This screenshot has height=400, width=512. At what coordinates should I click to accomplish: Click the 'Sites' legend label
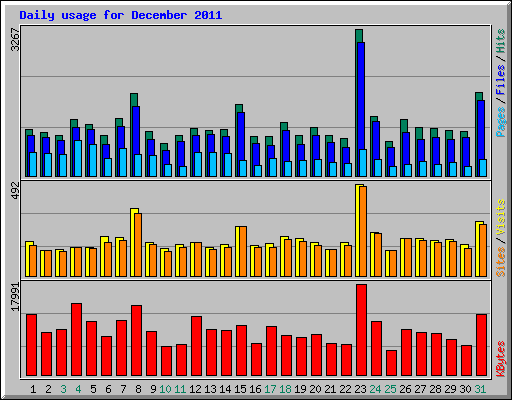tap(501, 262)
